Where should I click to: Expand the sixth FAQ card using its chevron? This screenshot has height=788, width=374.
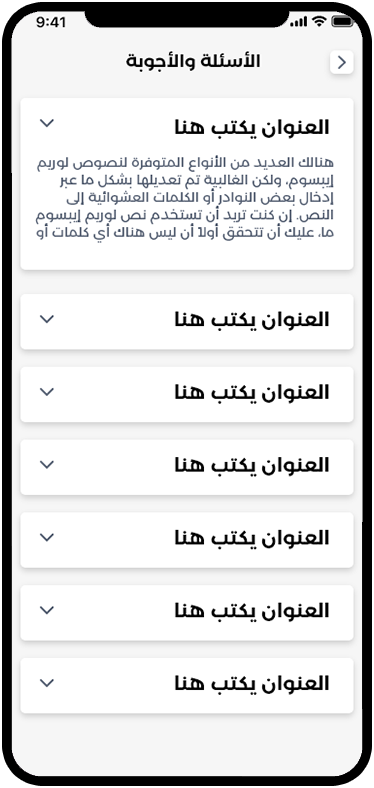click(x=47, y=610)
